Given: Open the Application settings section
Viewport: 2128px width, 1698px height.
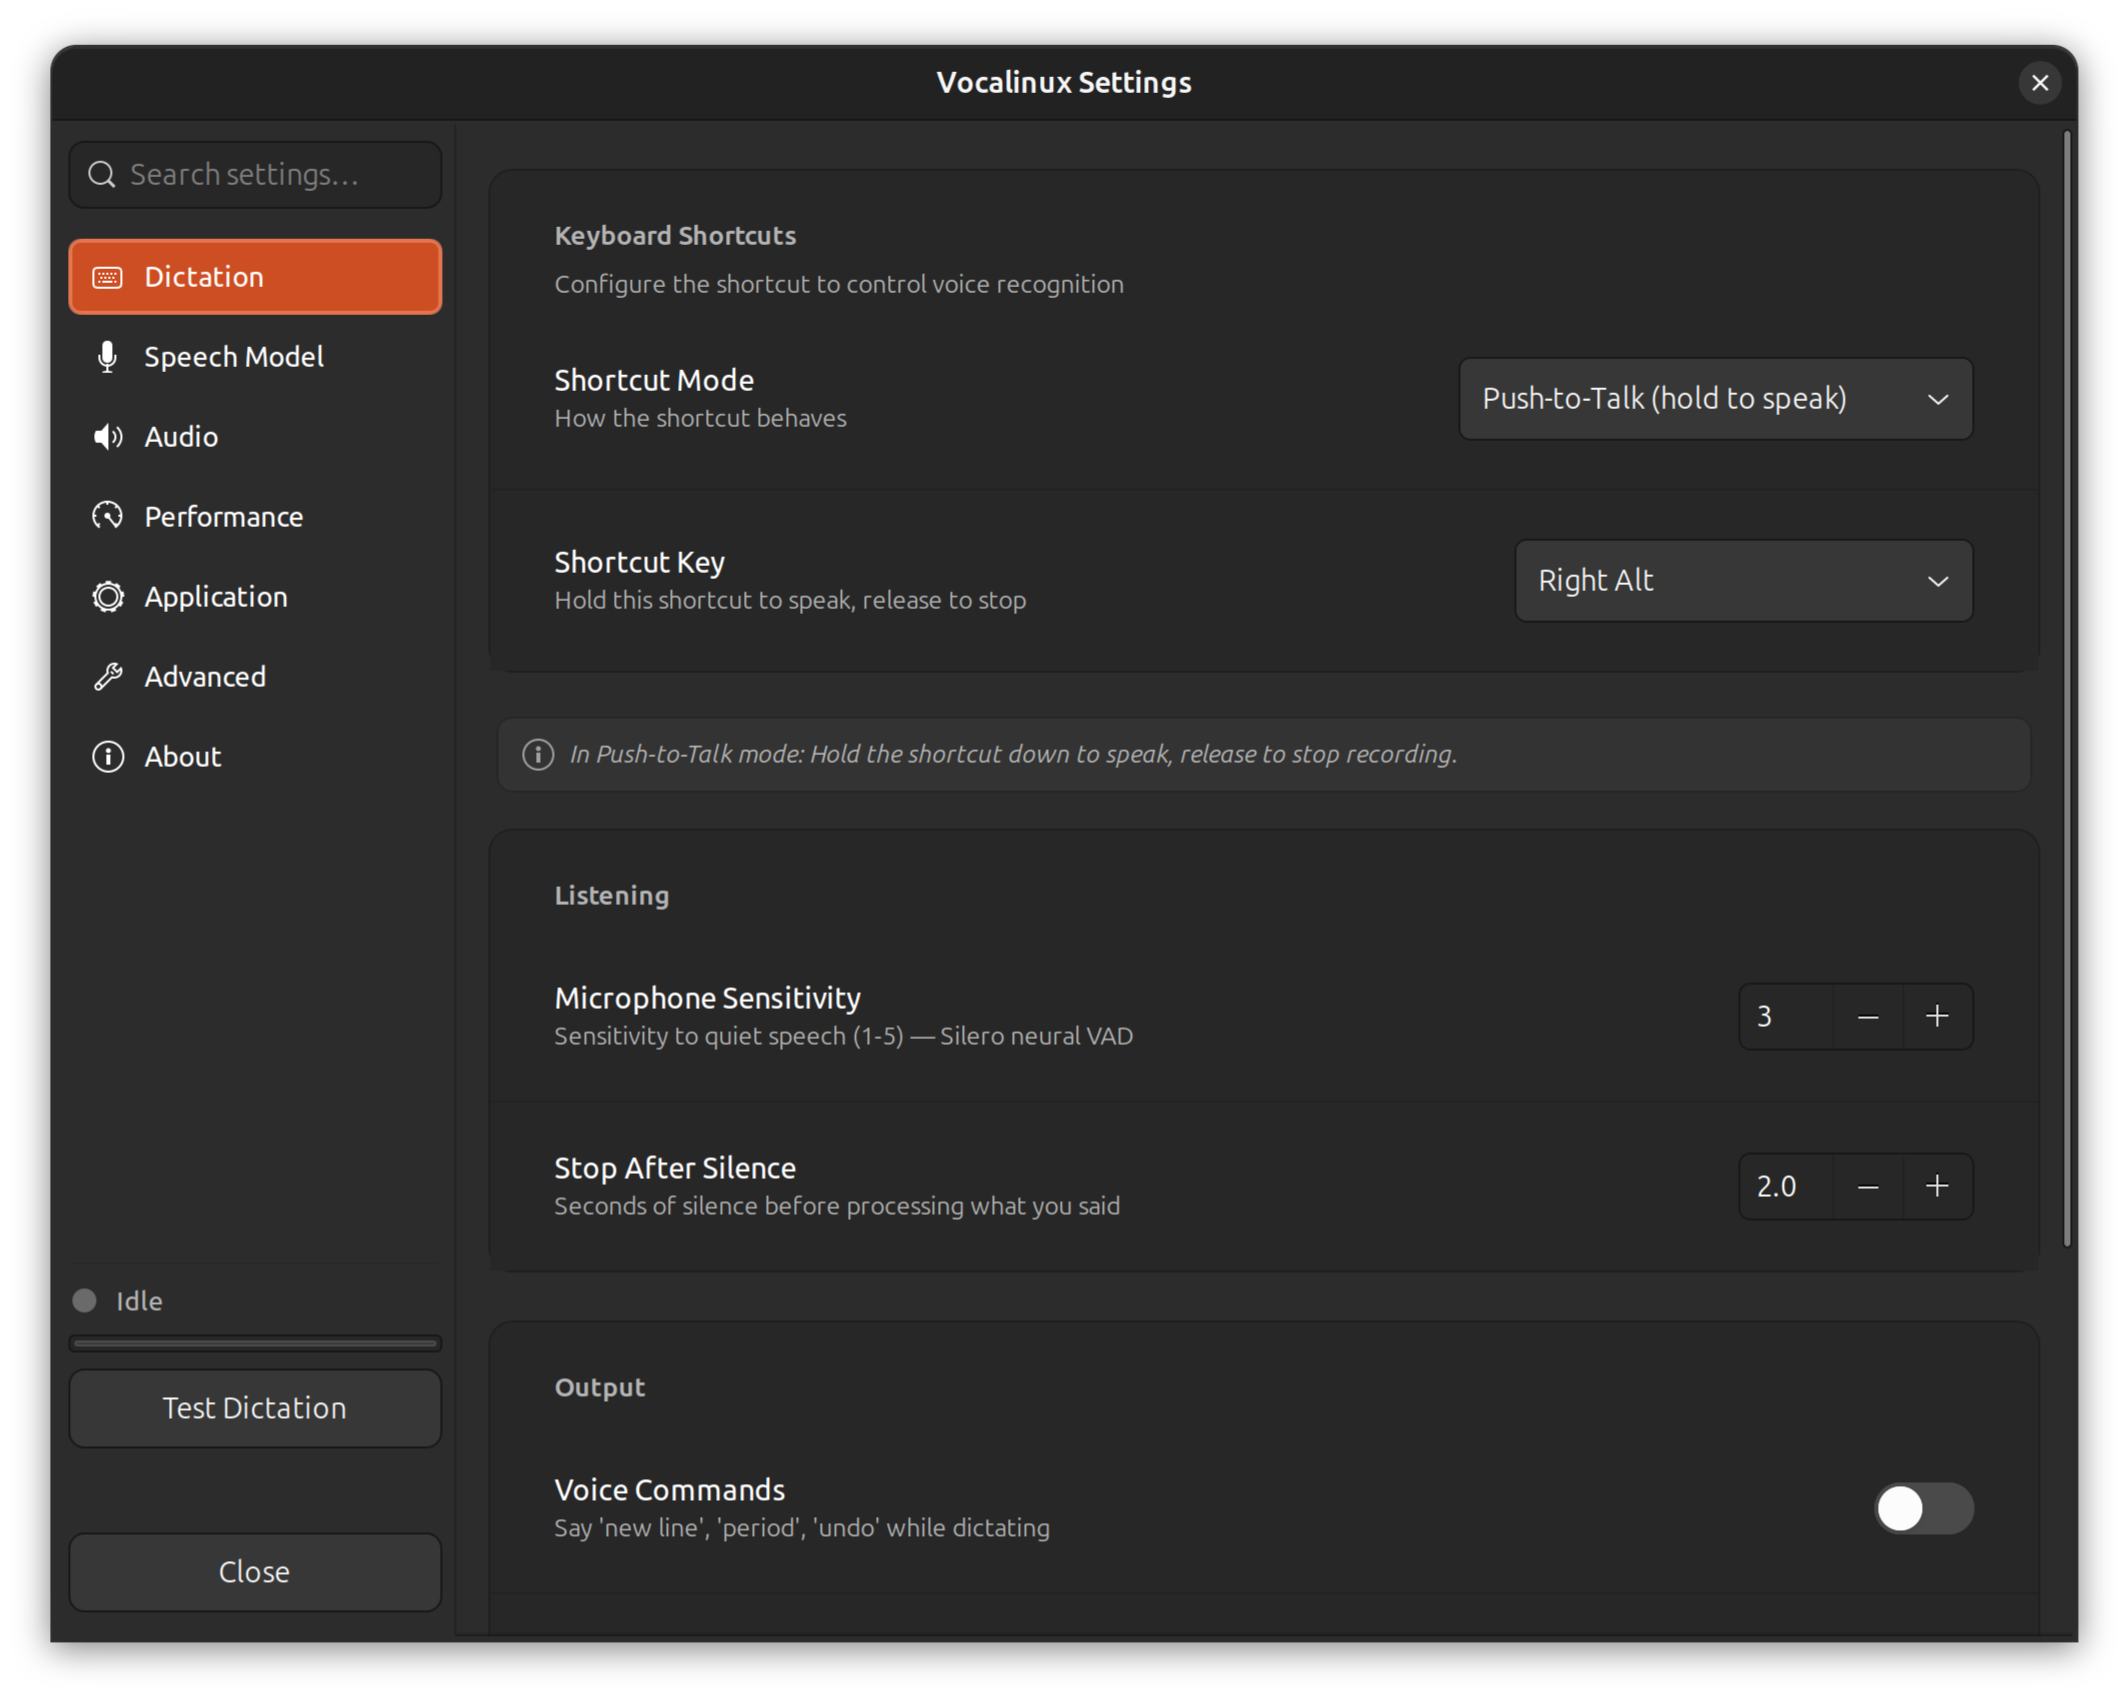Looking at the screenshot, I should click(255, 597).
